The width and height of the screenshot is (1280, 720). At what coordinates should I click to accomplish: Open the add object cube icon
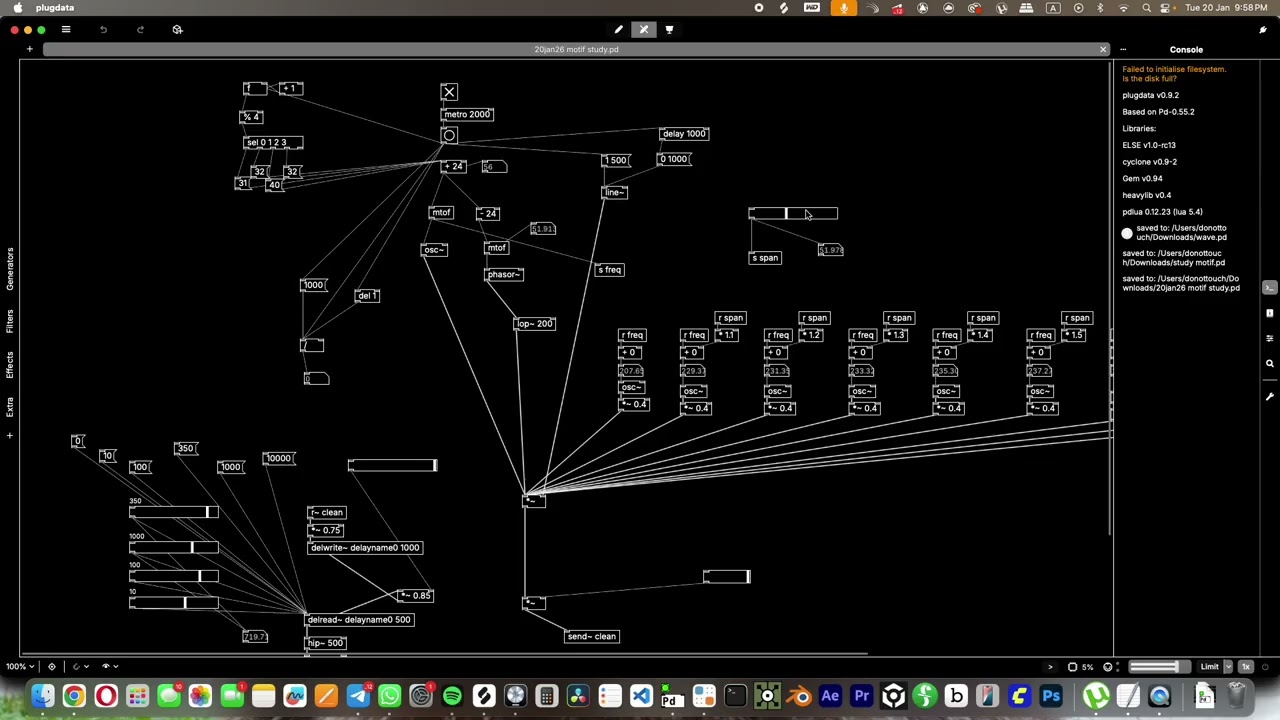(177, 29)
